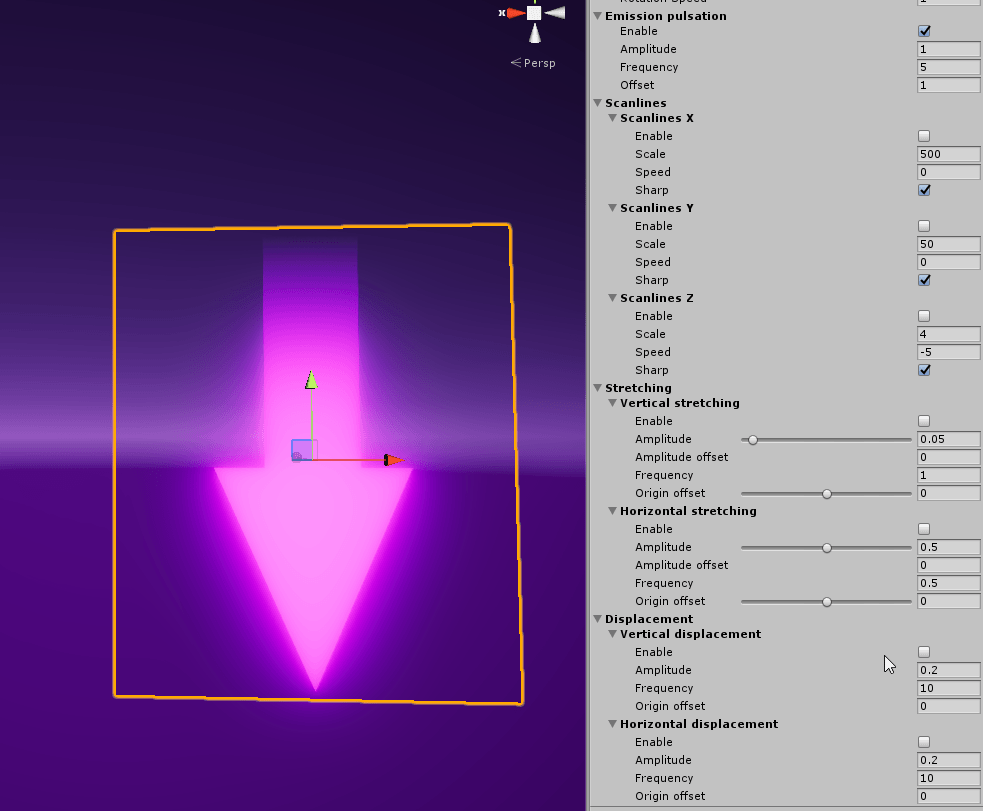Click the Scale field showing 500
The height and width of the screenshot is (811, 983).
[947, 154]
